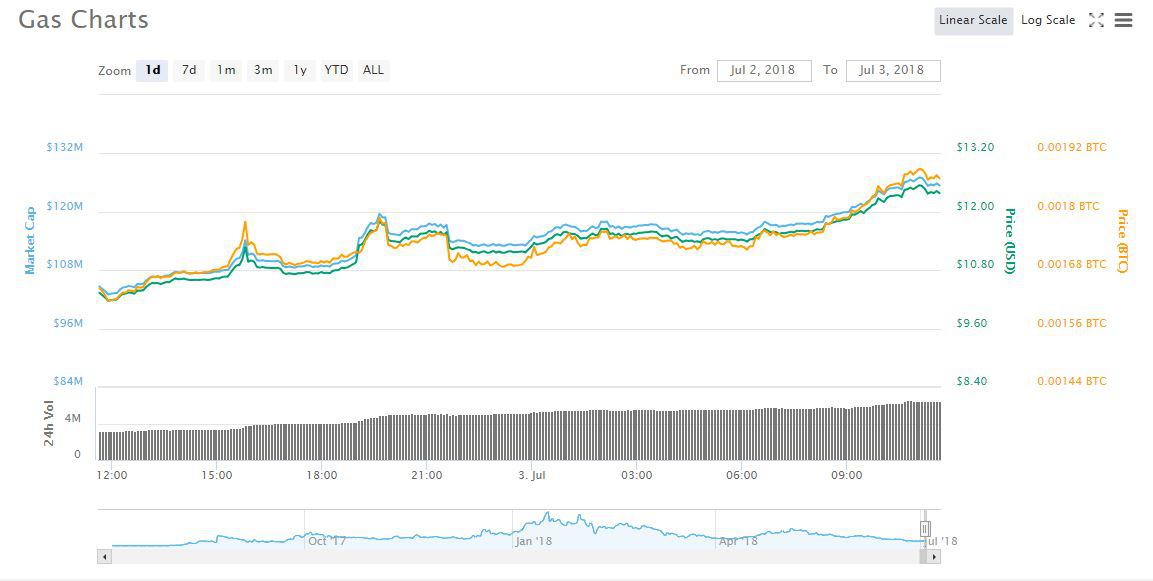This screenshot has height=581, width=1153.
Task: Edit the From date field
Action: (764, 71)
